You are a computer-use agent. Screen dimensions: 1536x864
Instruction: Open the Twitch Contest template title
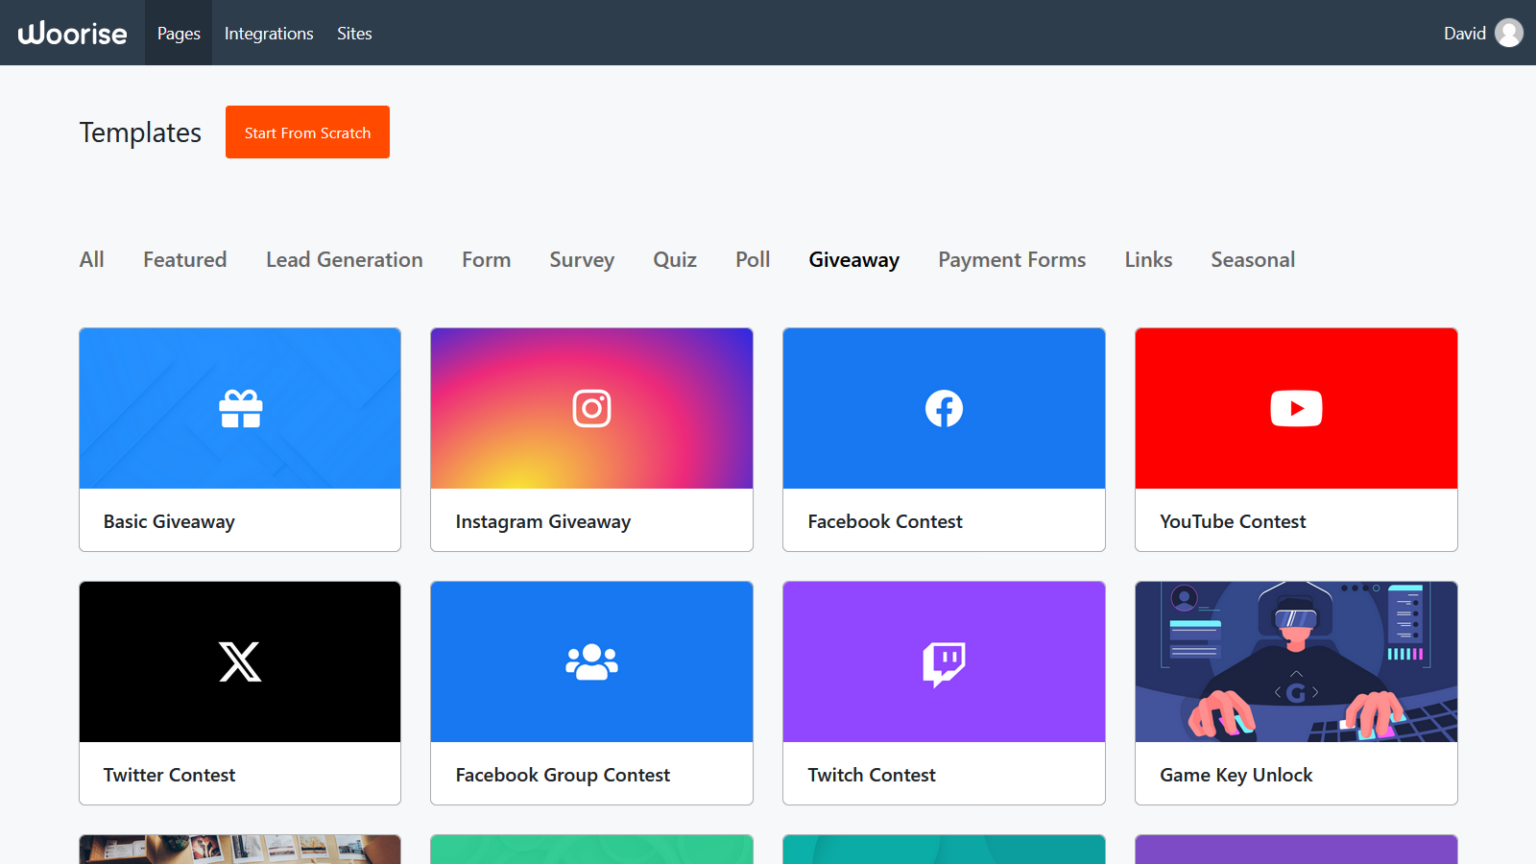tap(872, 775)
